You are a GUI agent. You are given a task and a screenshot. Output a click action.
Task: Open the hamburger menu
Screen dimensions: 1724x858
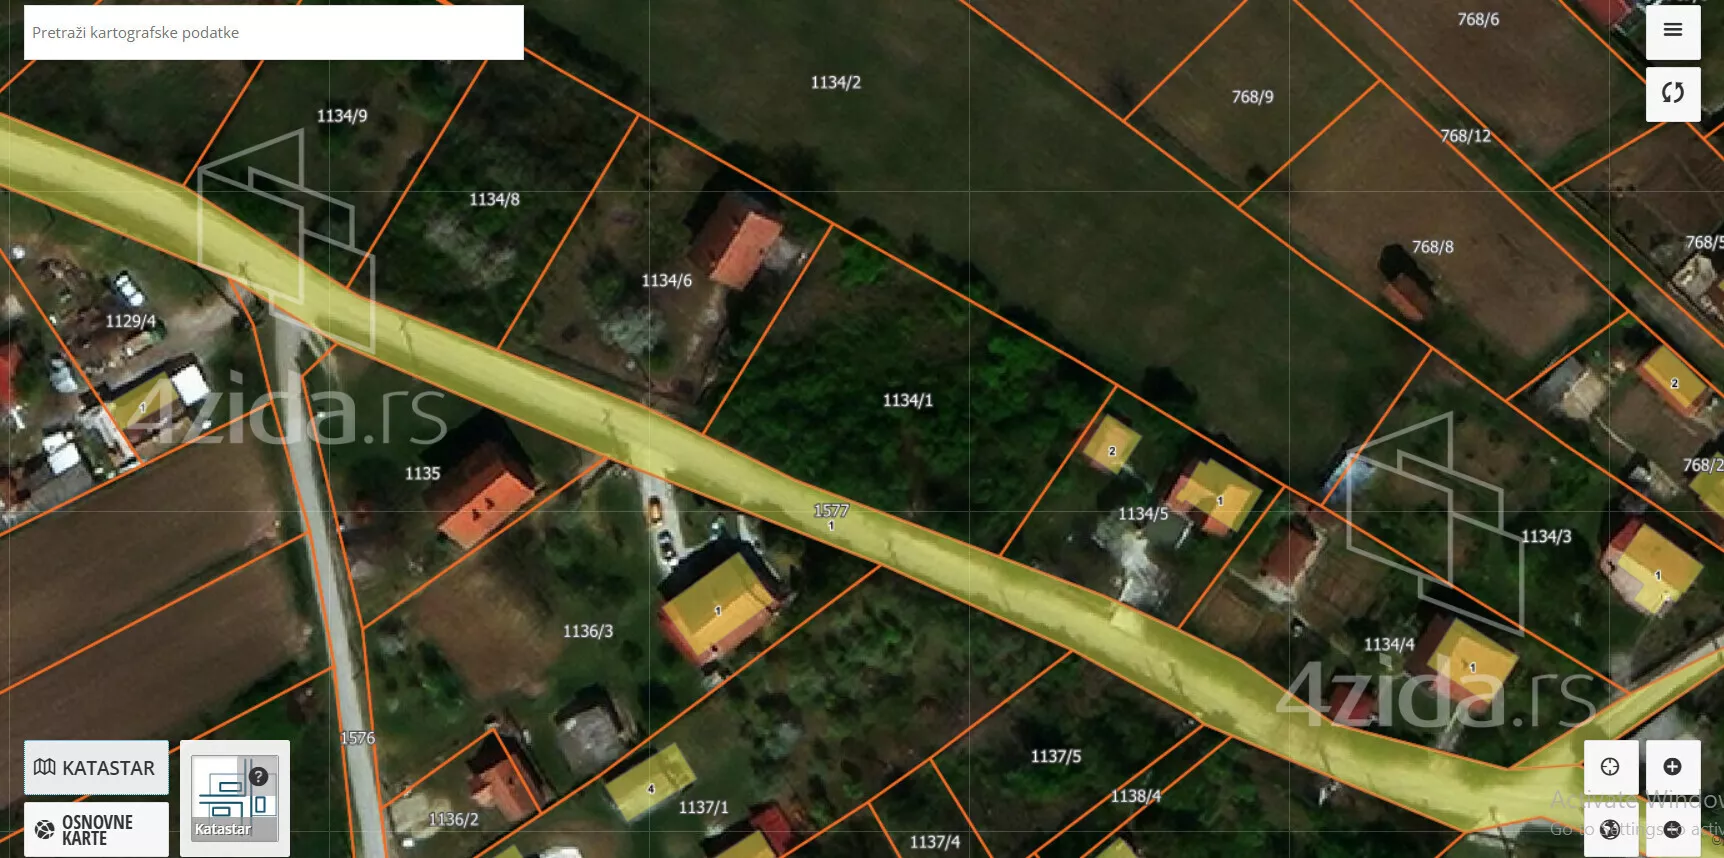click(1672, 30)
